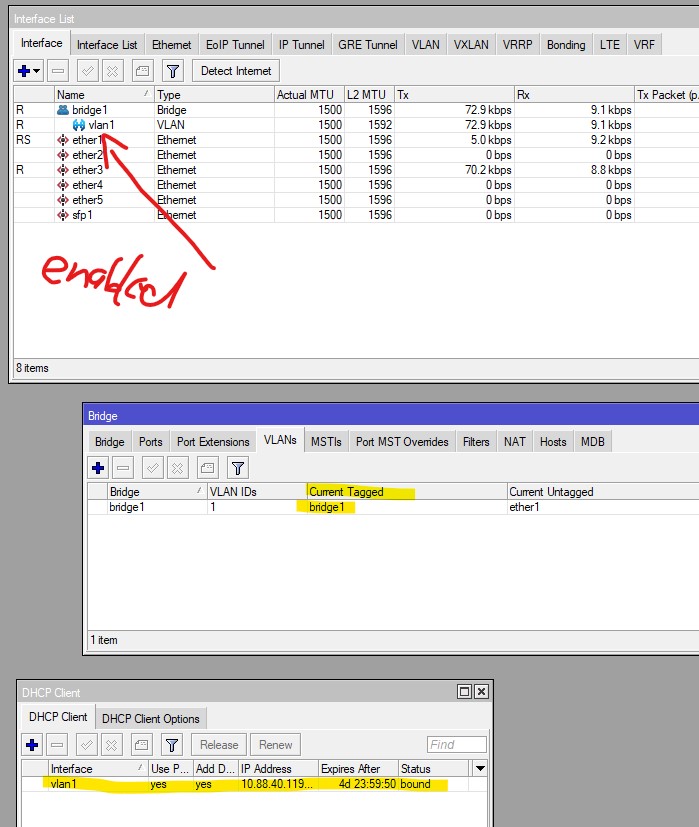Click the filter funnel icon in Bridge window
Screen dimensions: 699x827
pos(237,468)
